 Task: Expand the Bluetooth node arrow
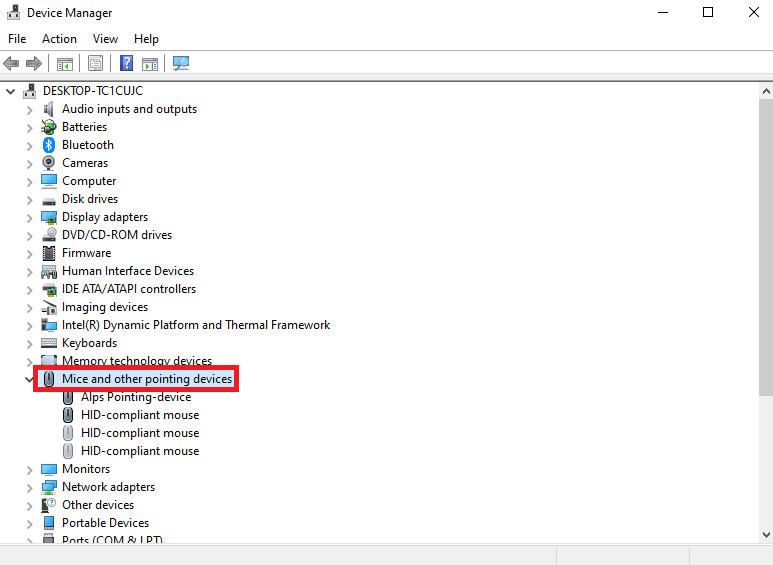coord(30,145)
